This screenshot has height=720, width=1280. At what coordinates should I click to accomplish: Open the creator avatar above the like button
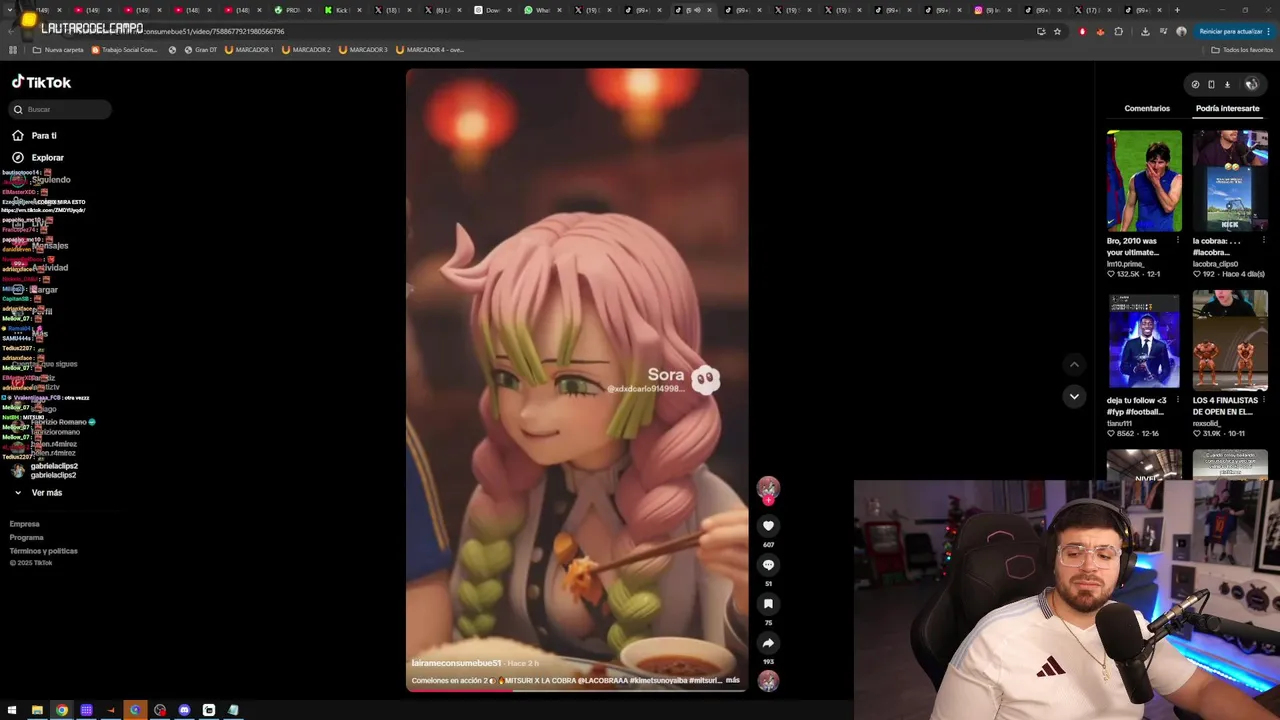click(x=768, y=487)
